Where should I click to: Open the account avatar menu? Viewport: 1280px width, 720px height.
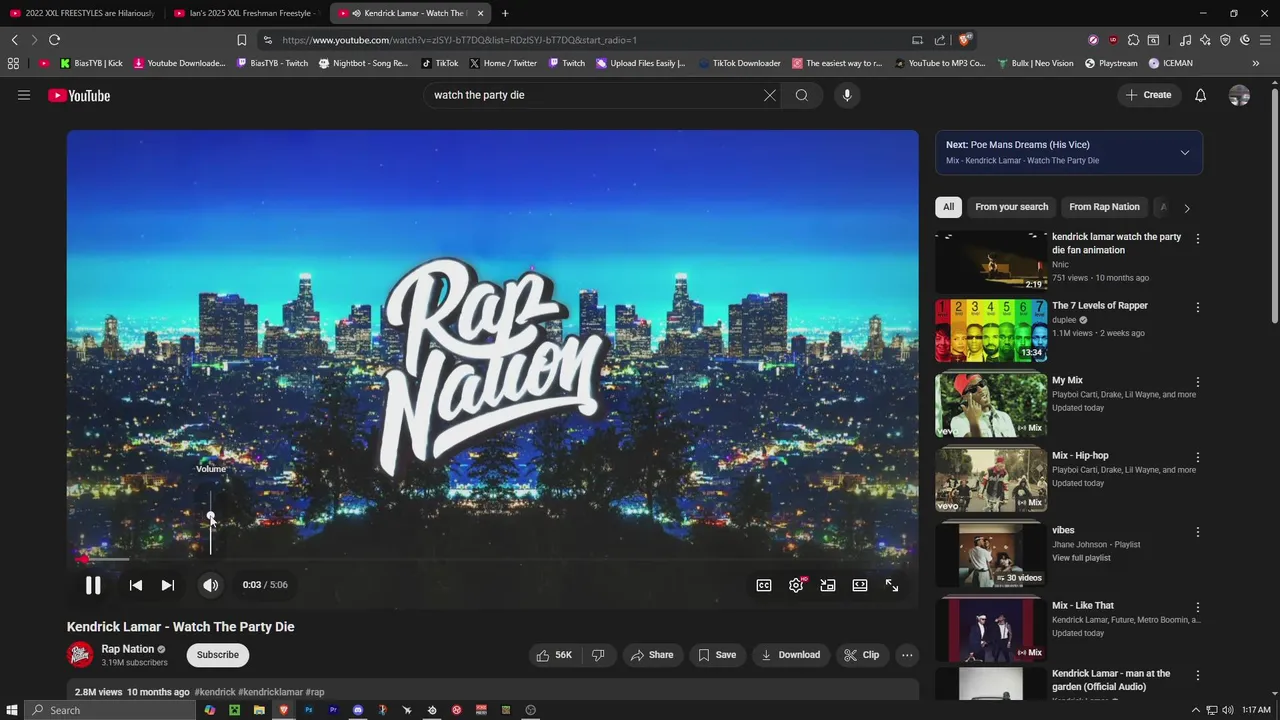tap(1239, 96)
